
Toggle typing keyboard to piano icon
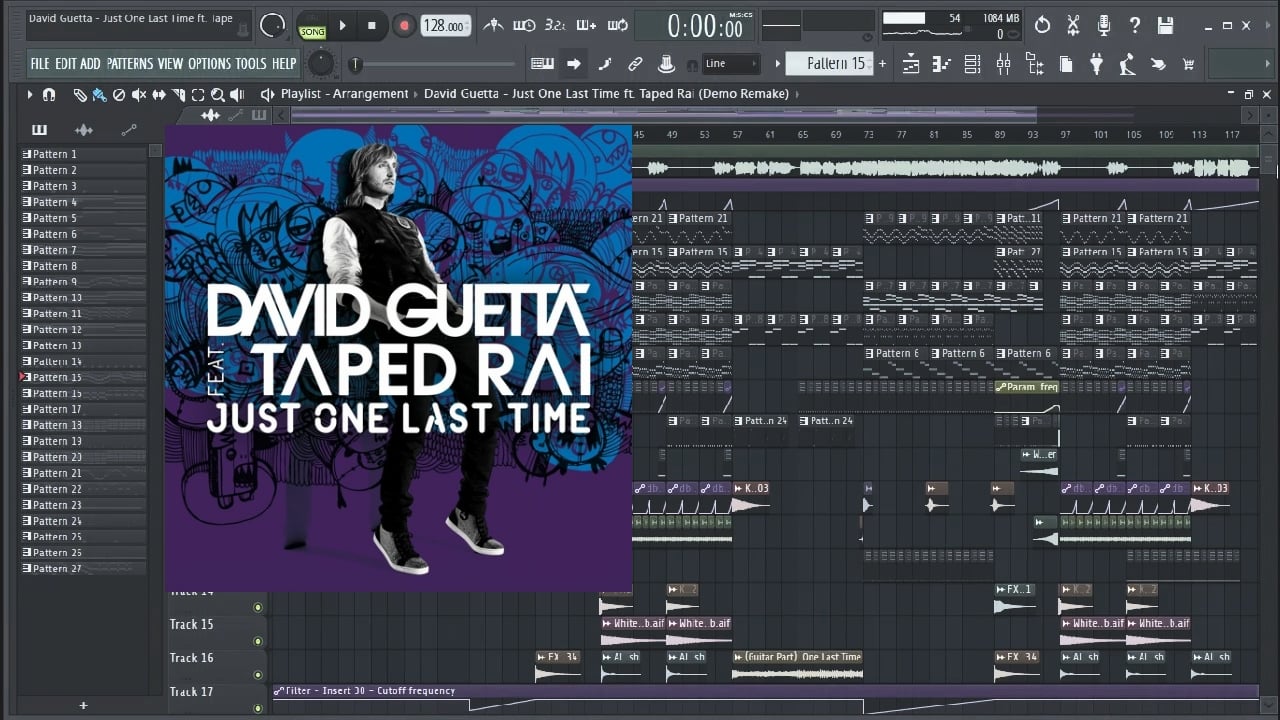(x=542, y=64)
